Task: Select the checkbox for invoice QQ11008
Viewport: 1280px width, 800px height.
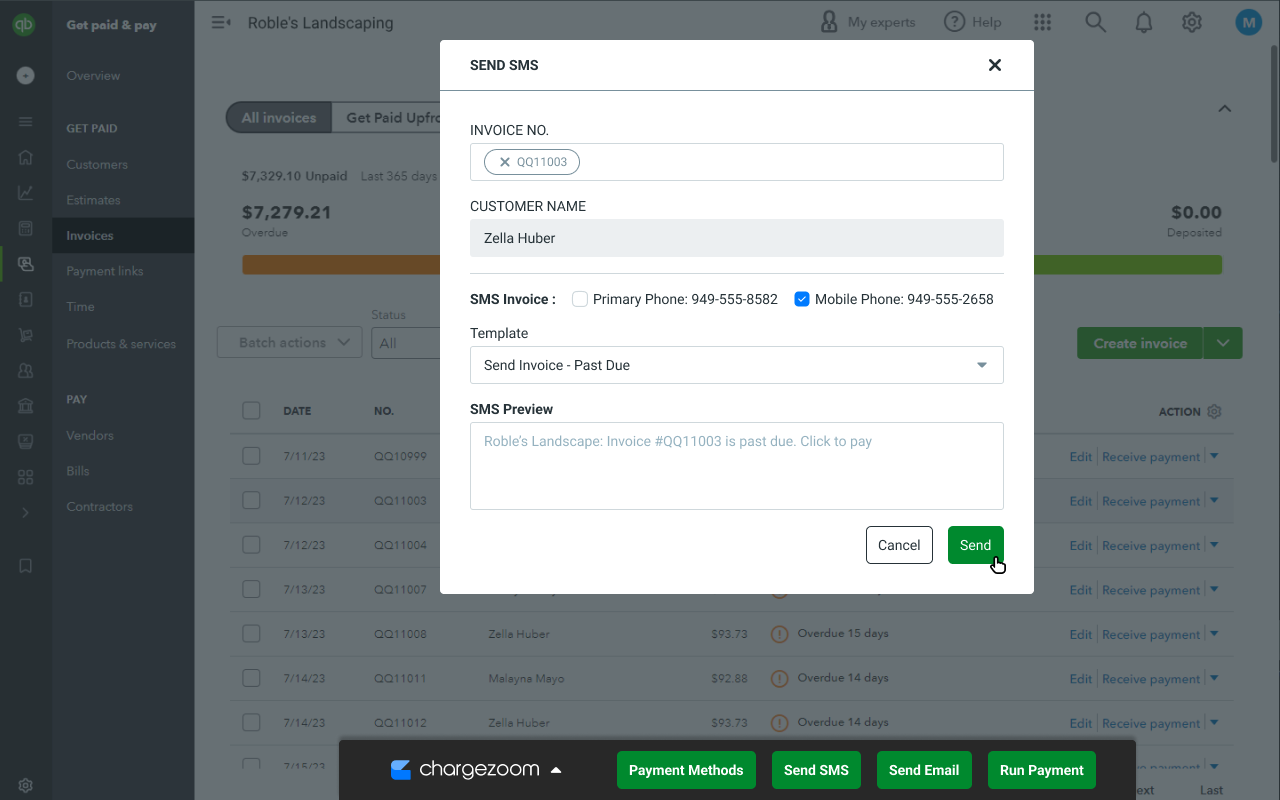Action: [251, 634]
